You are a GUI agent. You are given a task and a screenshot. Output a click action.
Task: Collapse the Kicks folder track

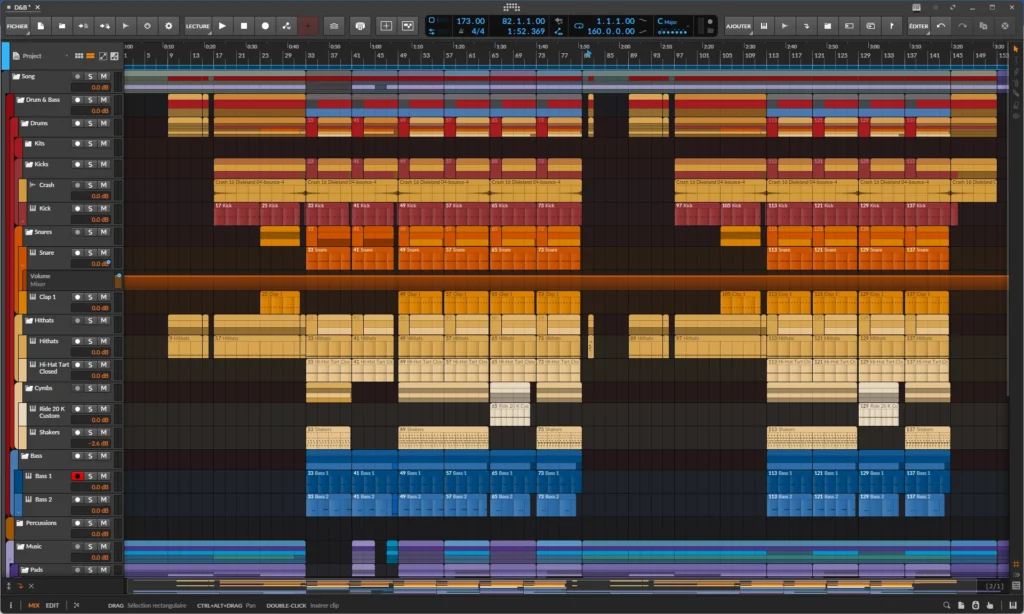tap(29, 164)
